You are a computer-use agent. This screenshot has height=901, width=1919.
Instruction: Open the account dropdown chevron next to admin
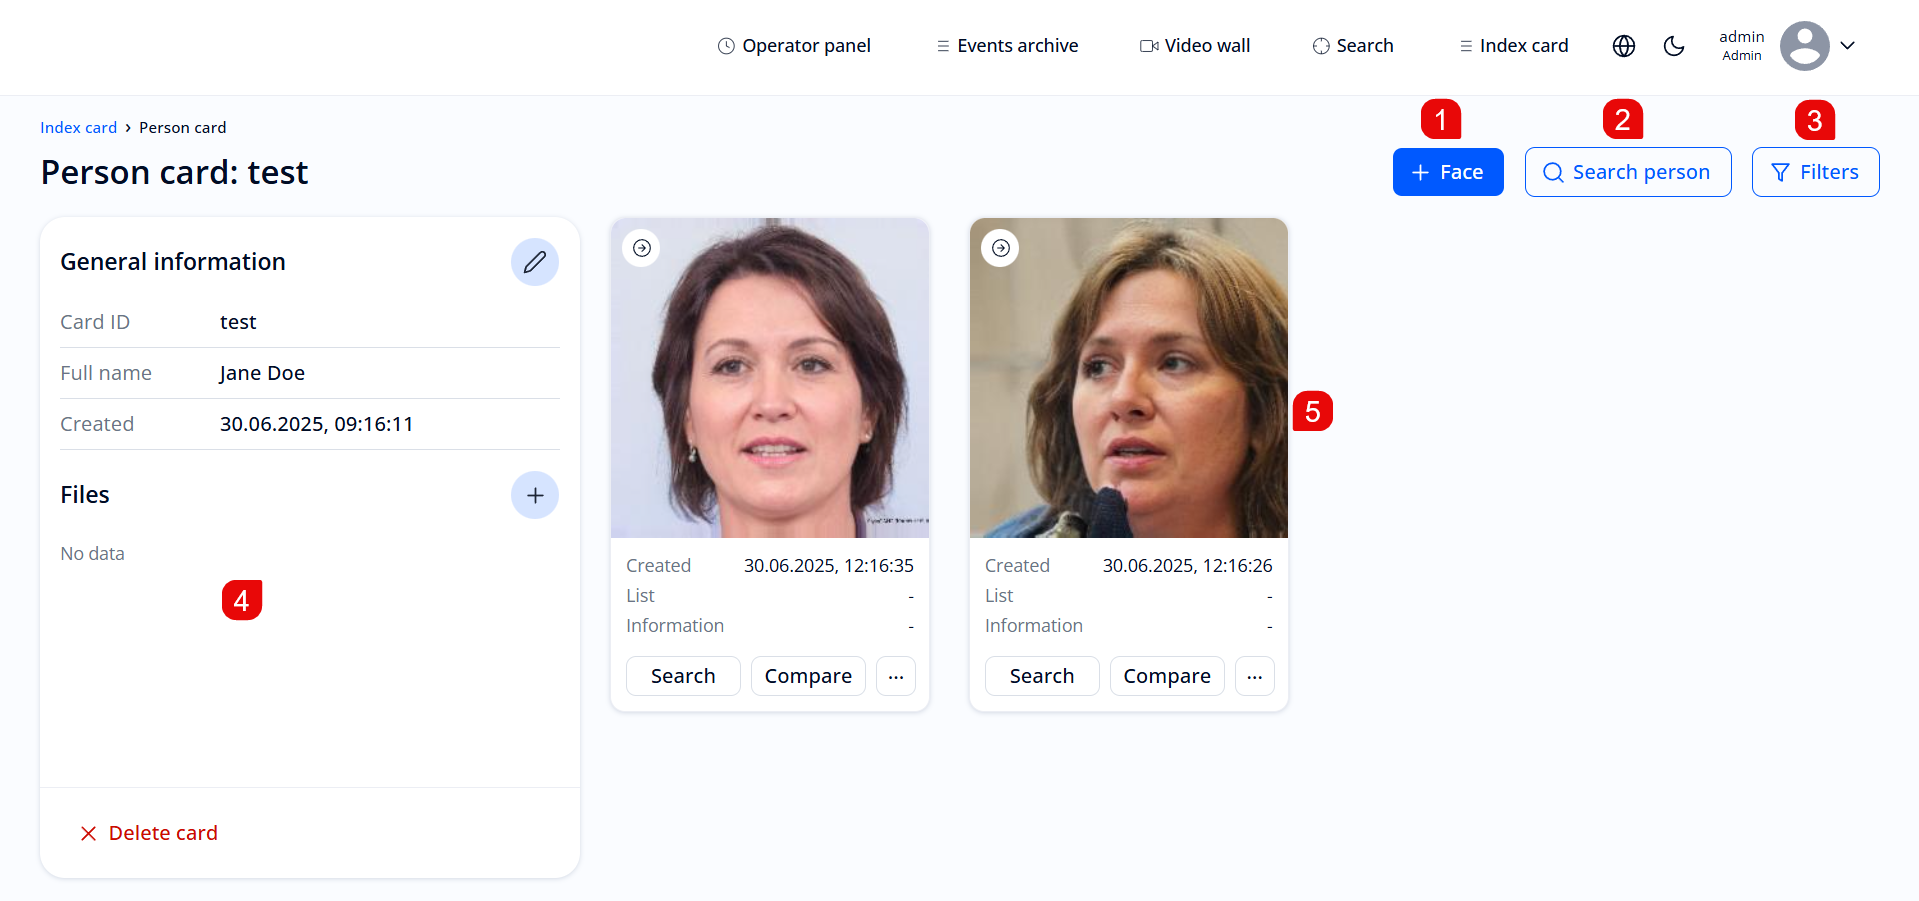click(1848, 45)
